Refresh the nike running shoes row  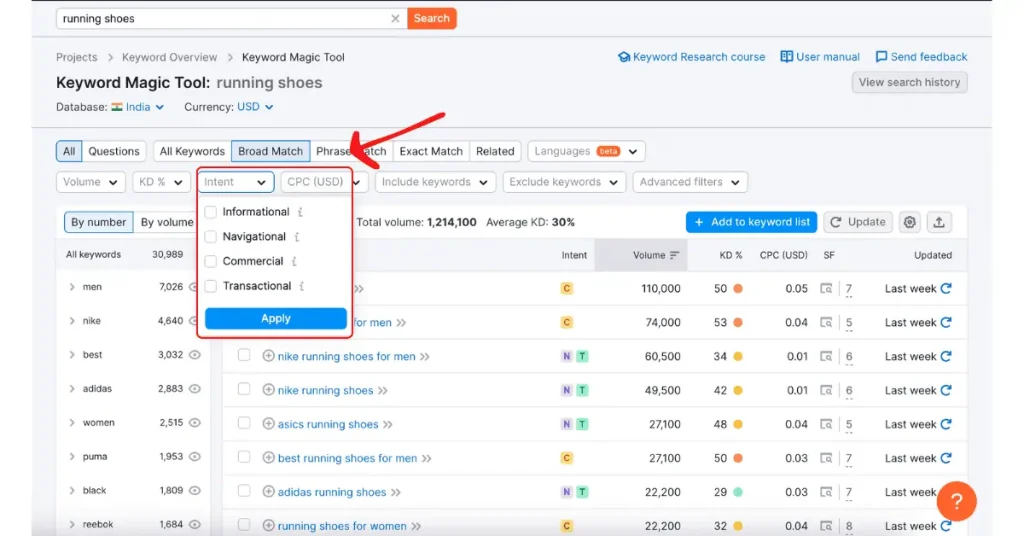946,390
